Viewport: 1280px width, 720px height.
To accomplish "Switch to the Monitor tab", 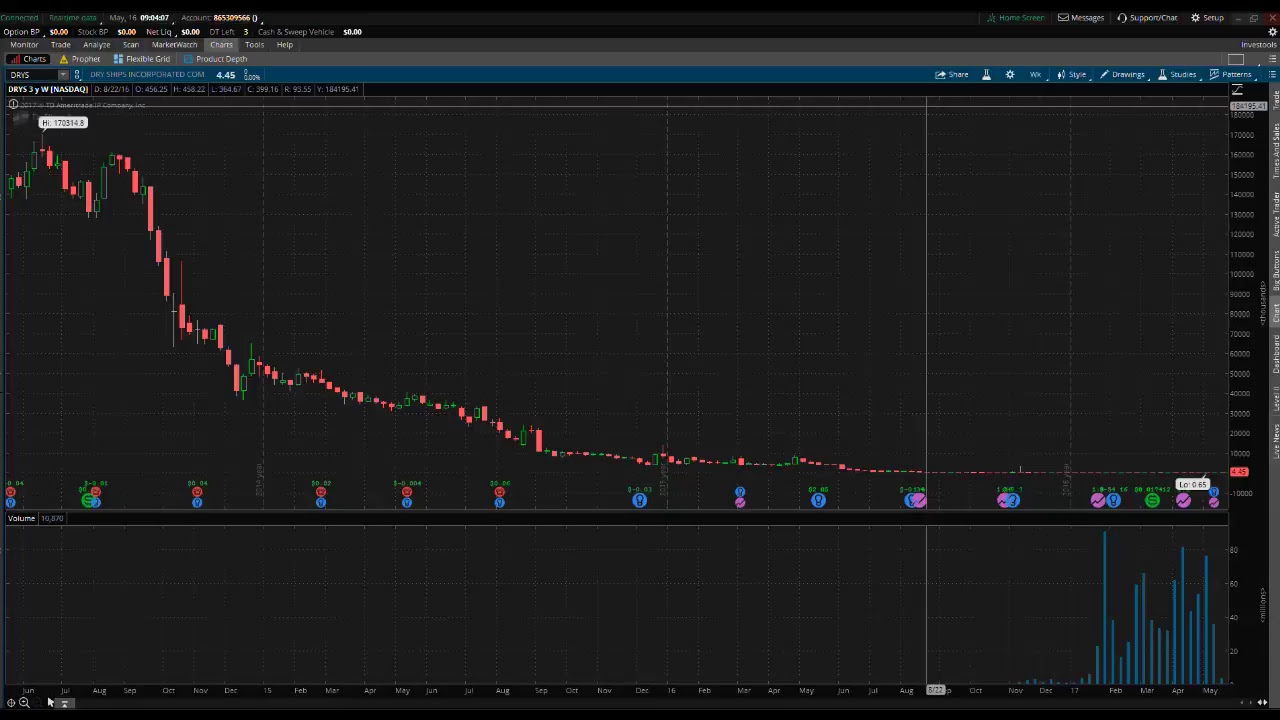I will 24,45.
